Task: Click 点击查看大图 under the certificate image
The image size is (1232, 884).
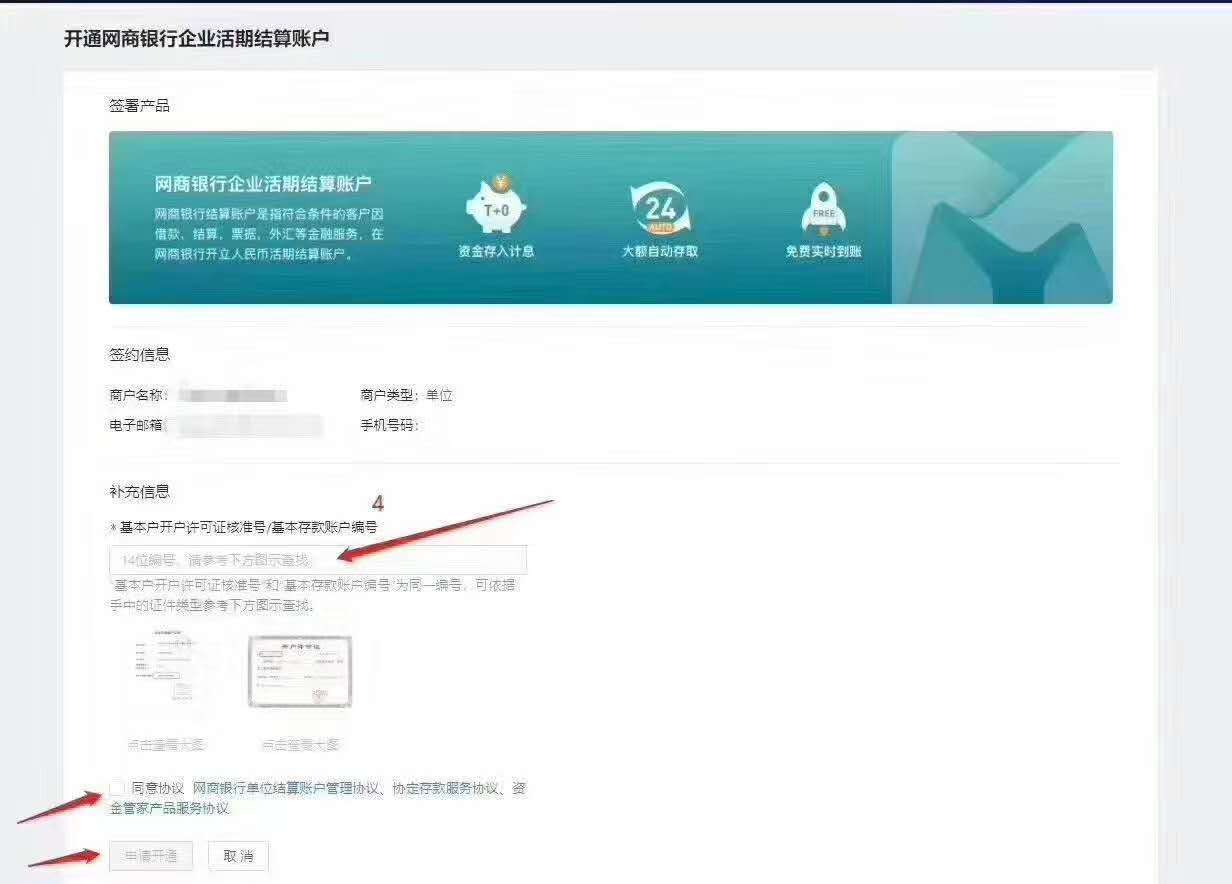Action: pos(300,745)
